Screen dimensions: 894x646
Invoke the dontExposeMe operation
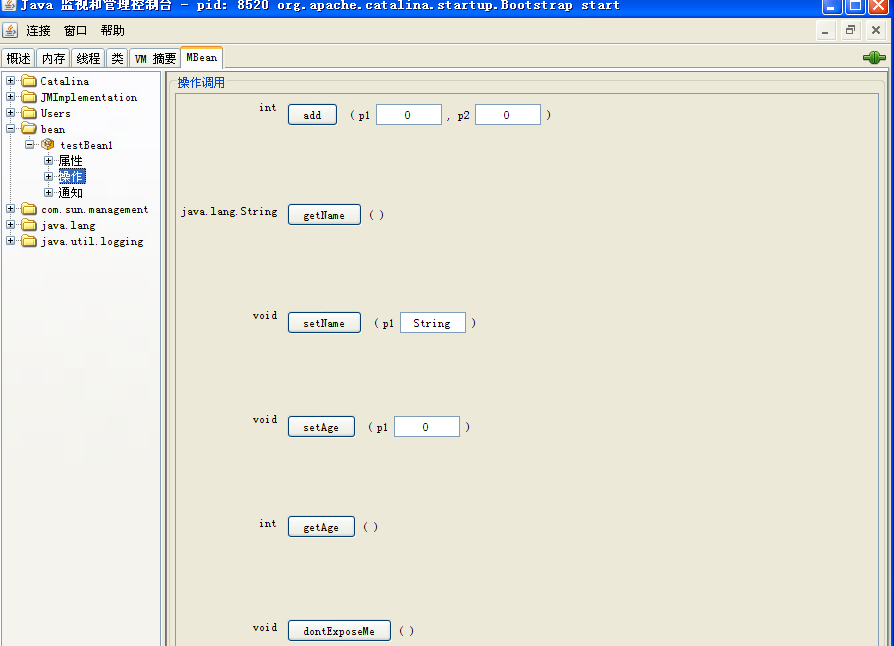pos(339,631)
